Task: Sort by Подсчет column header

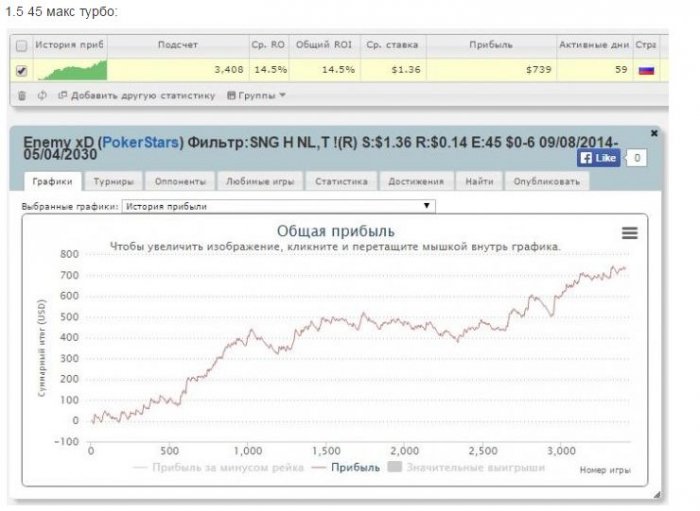Action: (178, 45)
